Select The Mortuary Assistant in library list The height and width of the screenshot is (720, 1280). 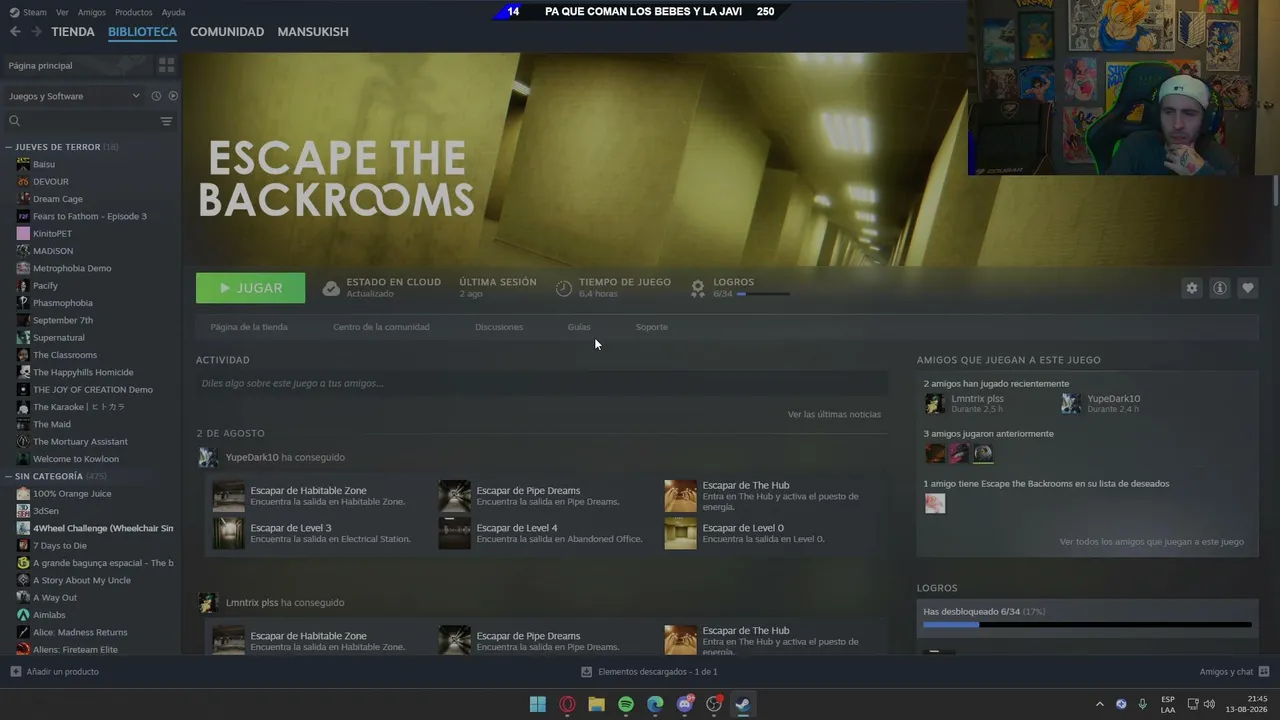(80, 442)
